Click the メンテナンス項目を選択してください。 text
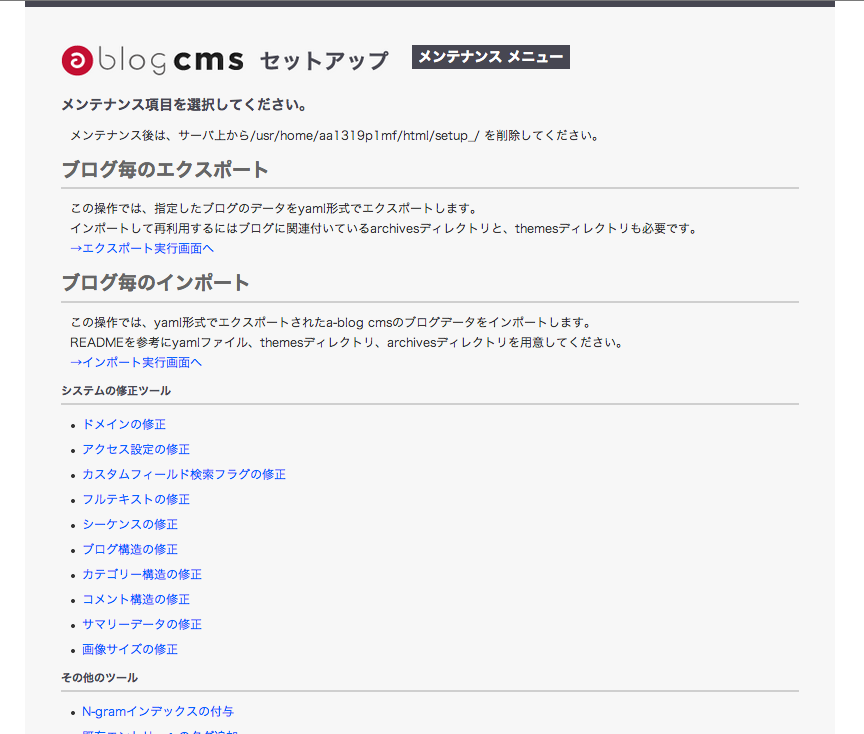864x734 pixels. (x=185, y=105)
